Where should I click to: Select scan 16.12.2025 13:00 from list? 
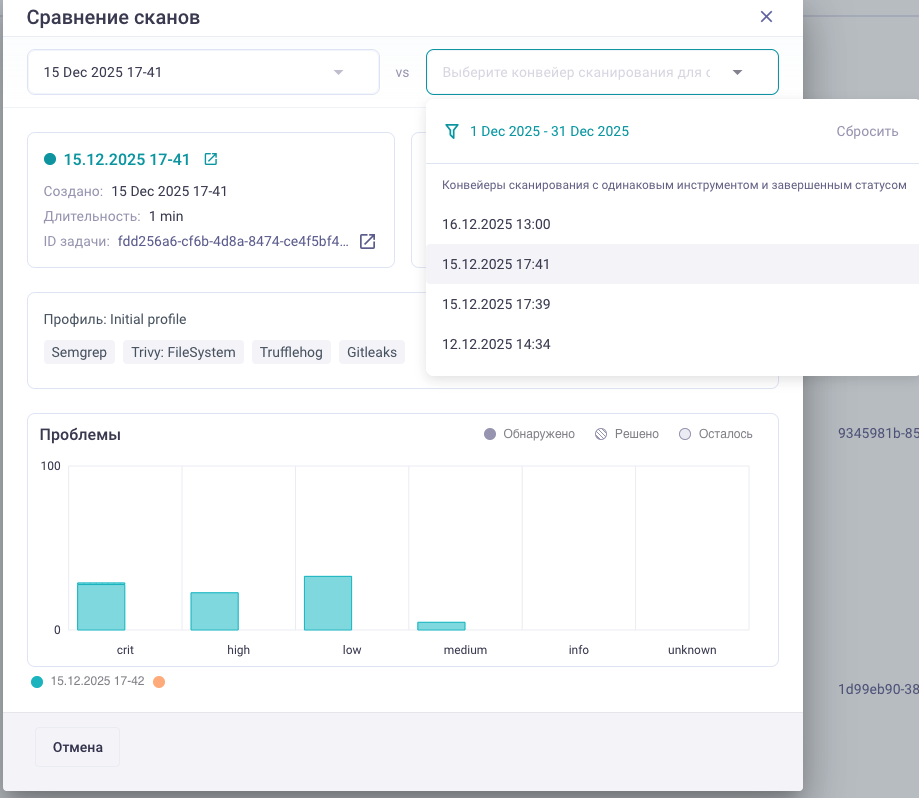496,224
